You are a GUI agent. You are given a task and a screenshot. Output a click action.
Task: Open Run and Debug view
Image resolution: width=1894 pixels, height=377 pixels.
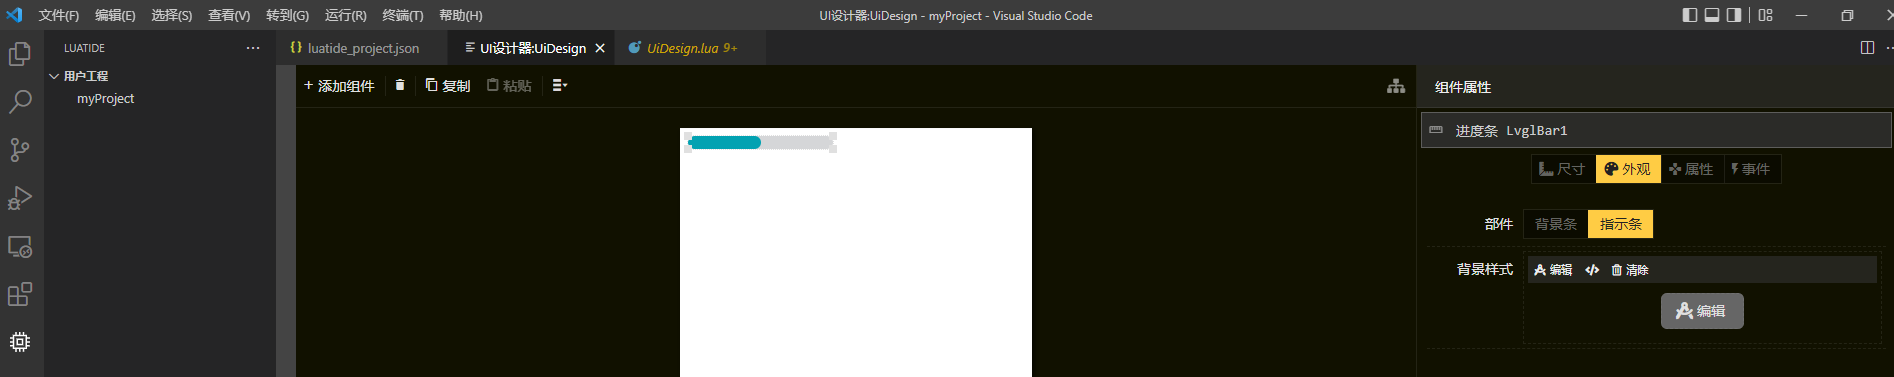(20, 198)
